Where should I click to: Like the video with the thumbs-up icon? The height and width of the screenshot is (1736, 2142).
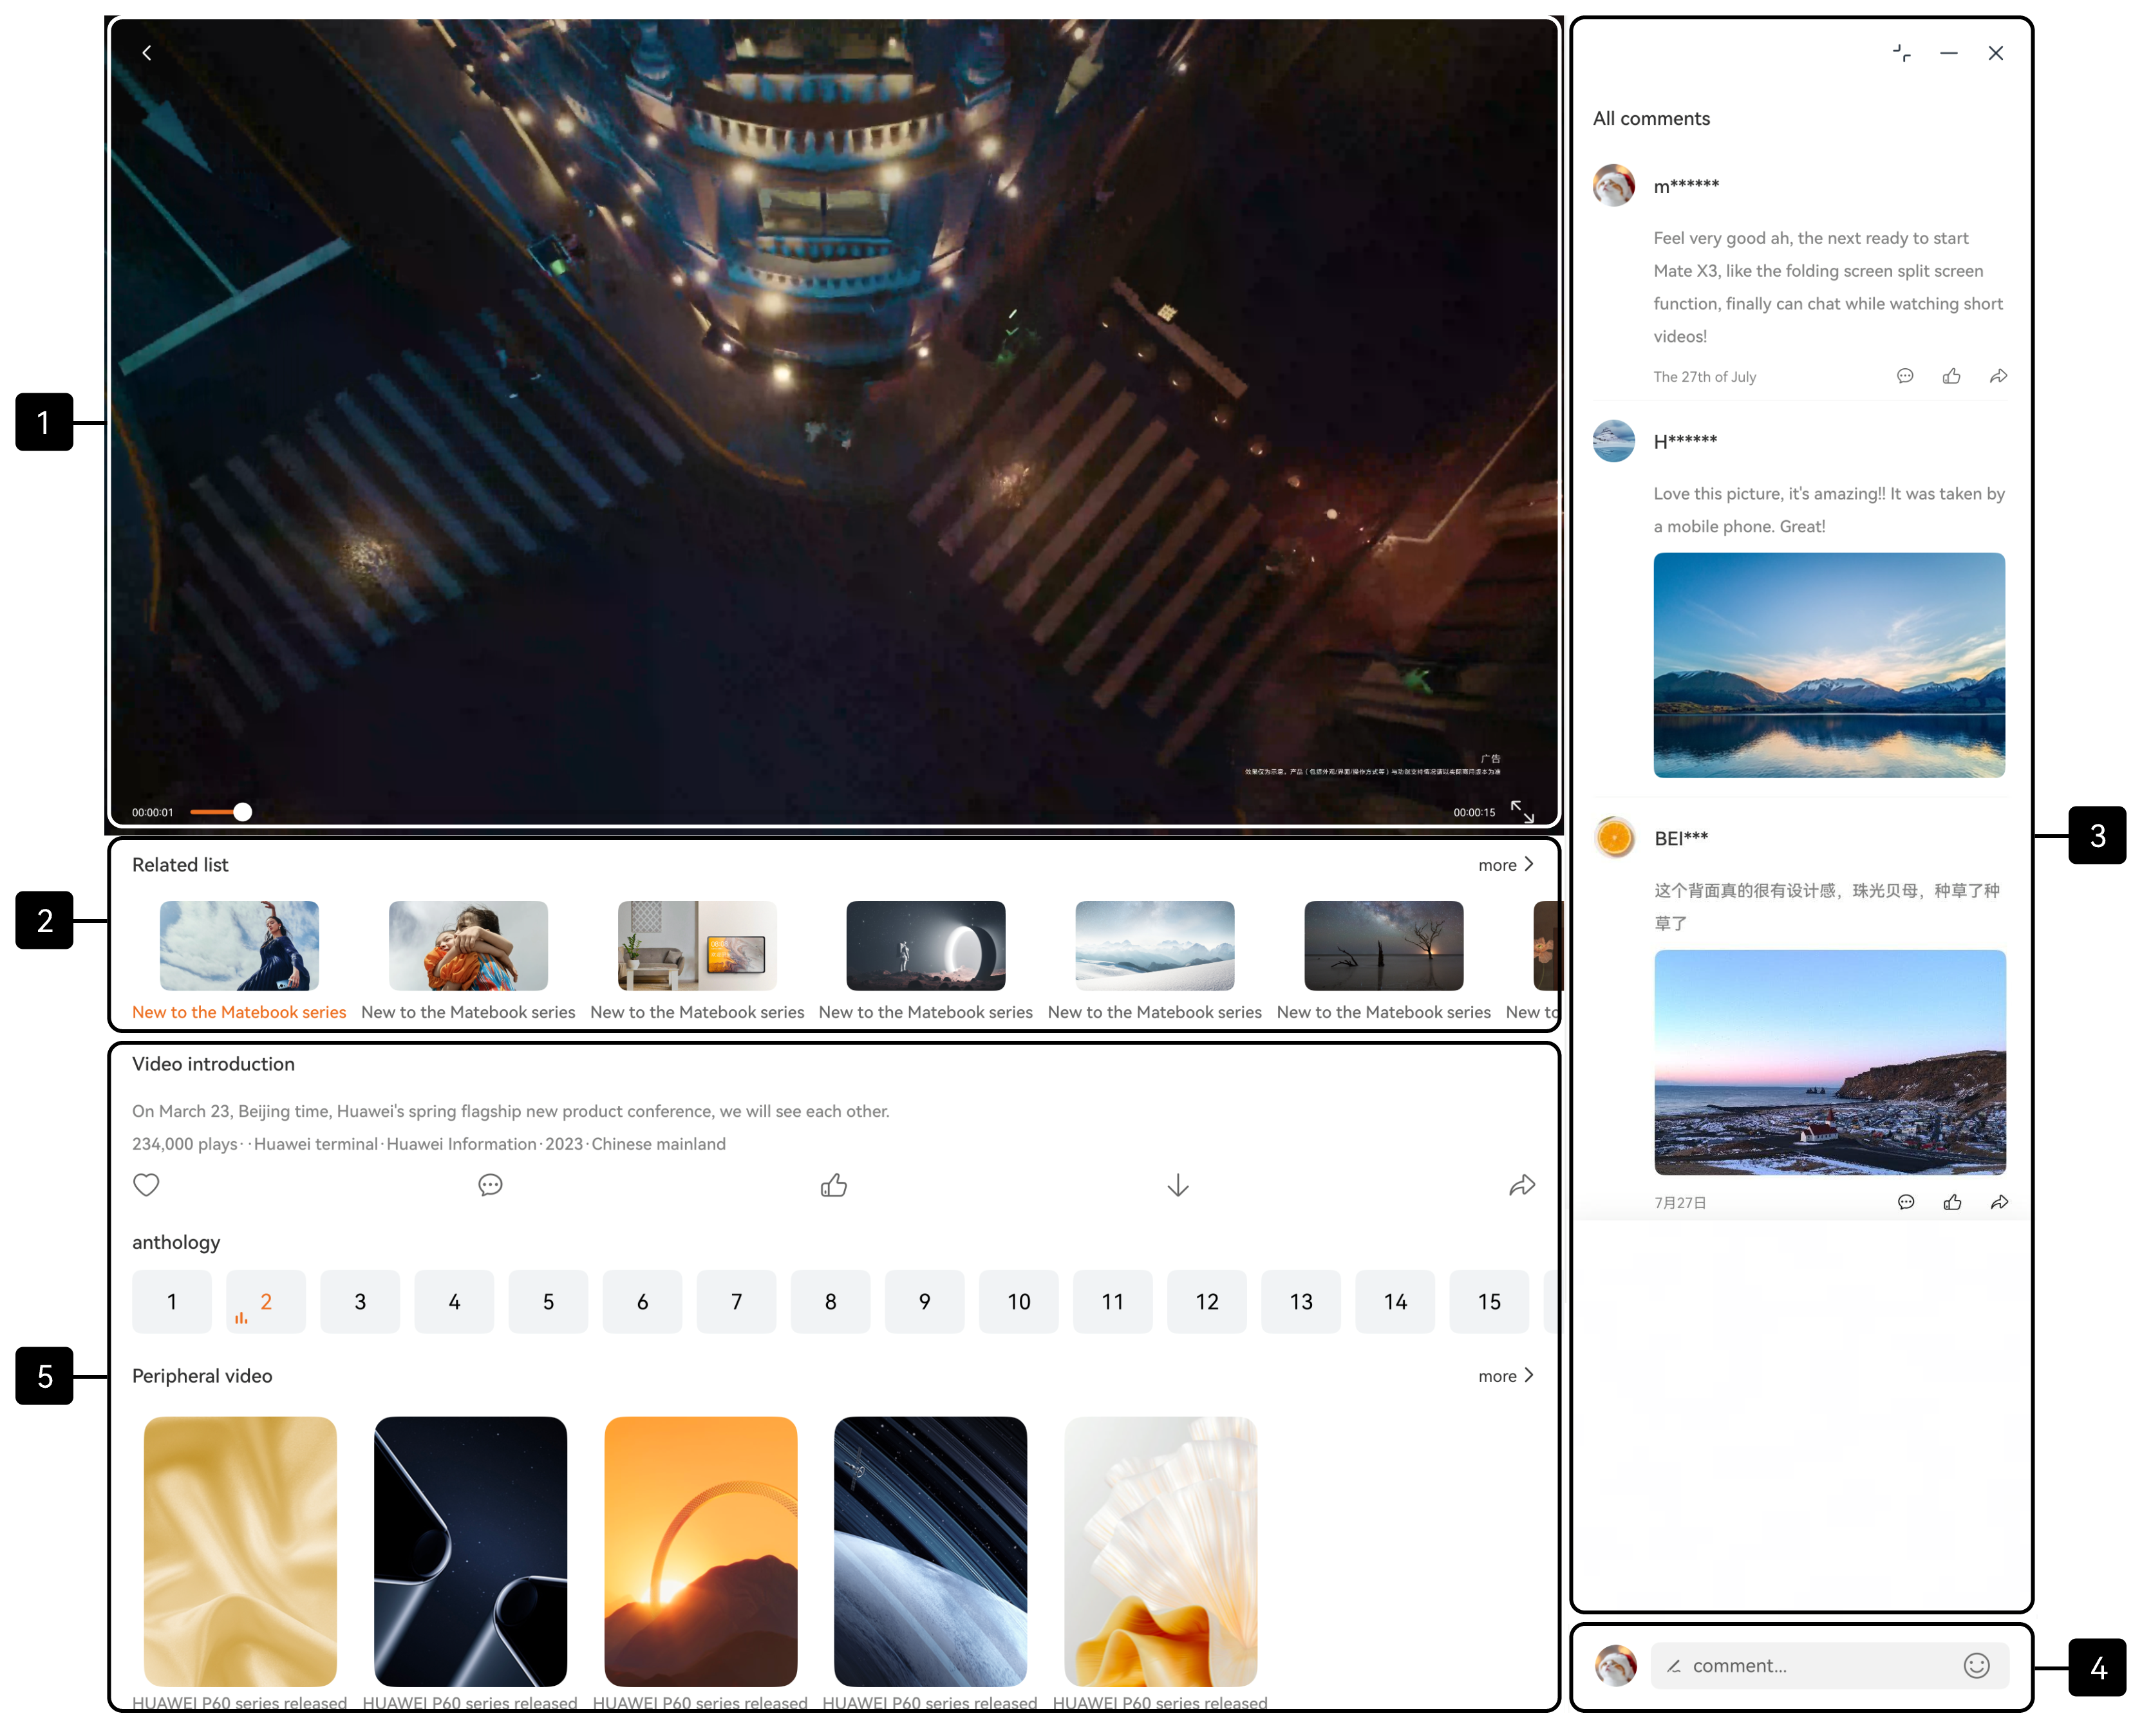834,1185
